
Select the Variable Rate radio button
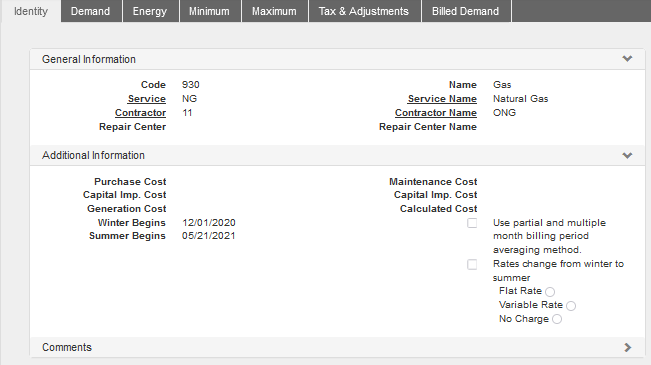pyautogui.click(x=571, y=306)
